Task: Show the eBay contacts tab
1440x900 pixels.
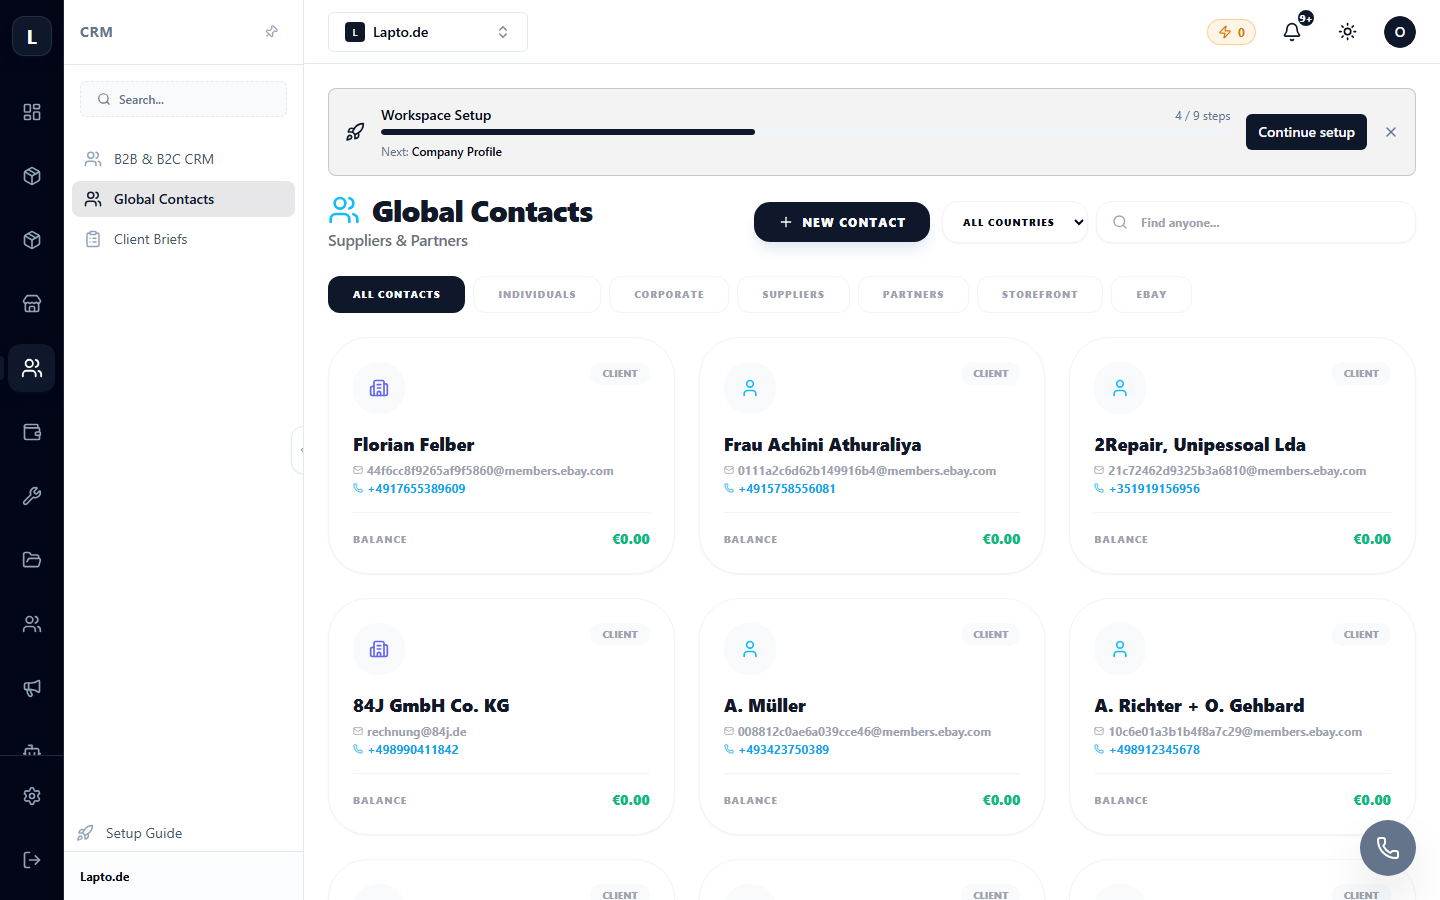Action: click(x=1151, y=294)
